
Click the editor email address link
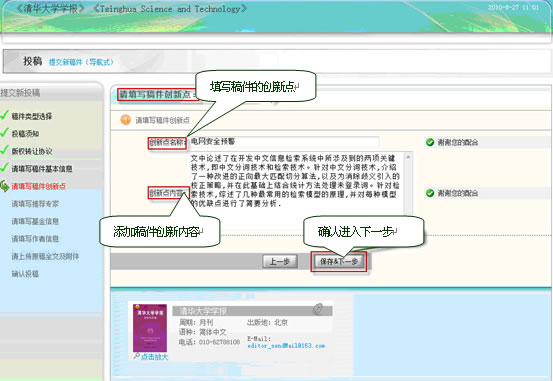(x=286, y=346)
